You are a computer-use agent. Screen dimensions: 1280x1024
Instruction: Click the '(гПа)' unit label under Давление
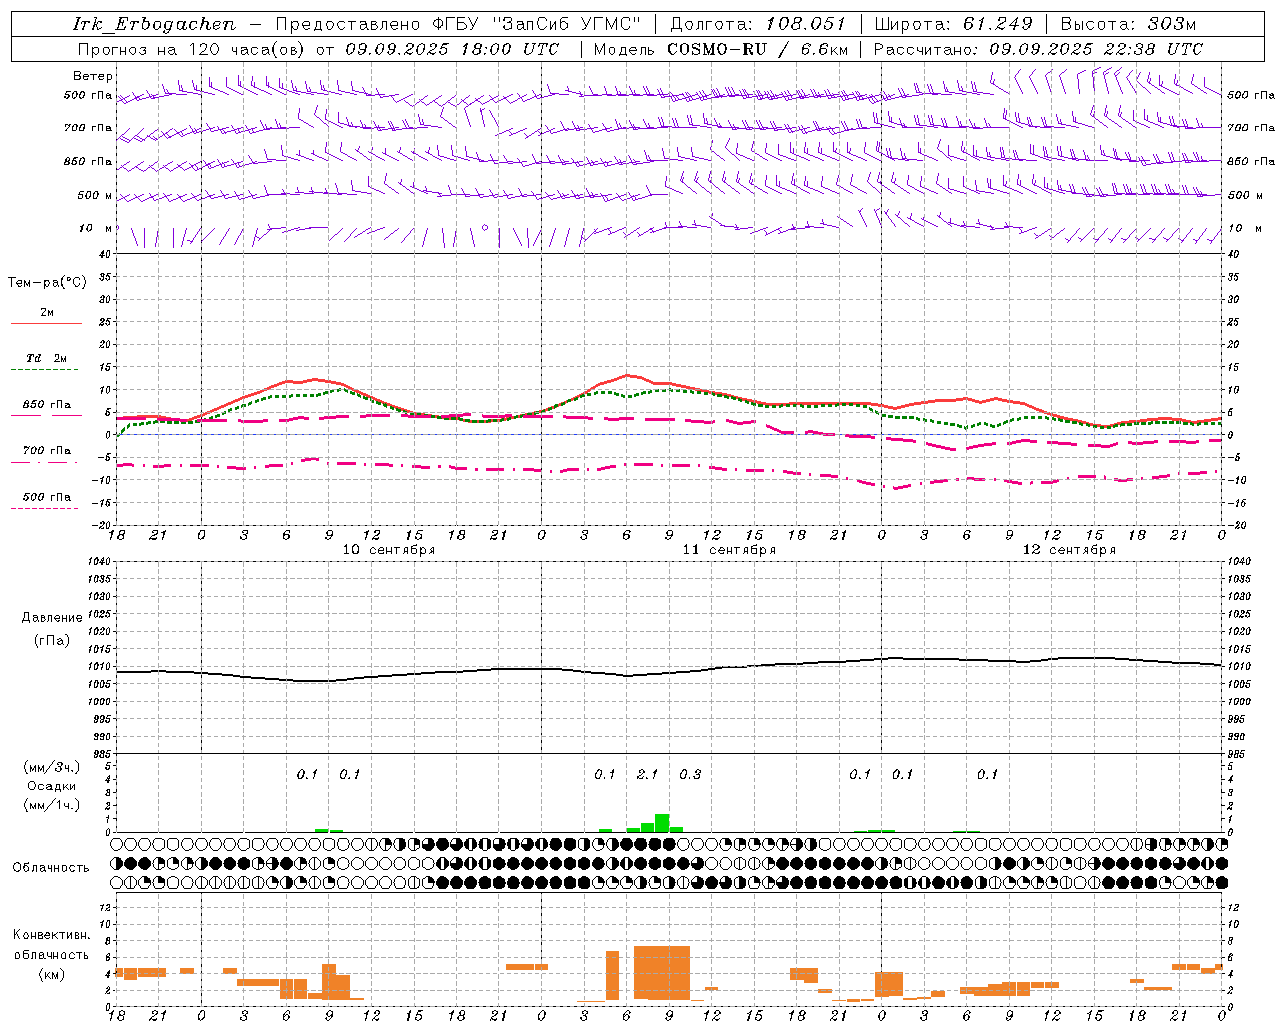(x=52, y=640)
